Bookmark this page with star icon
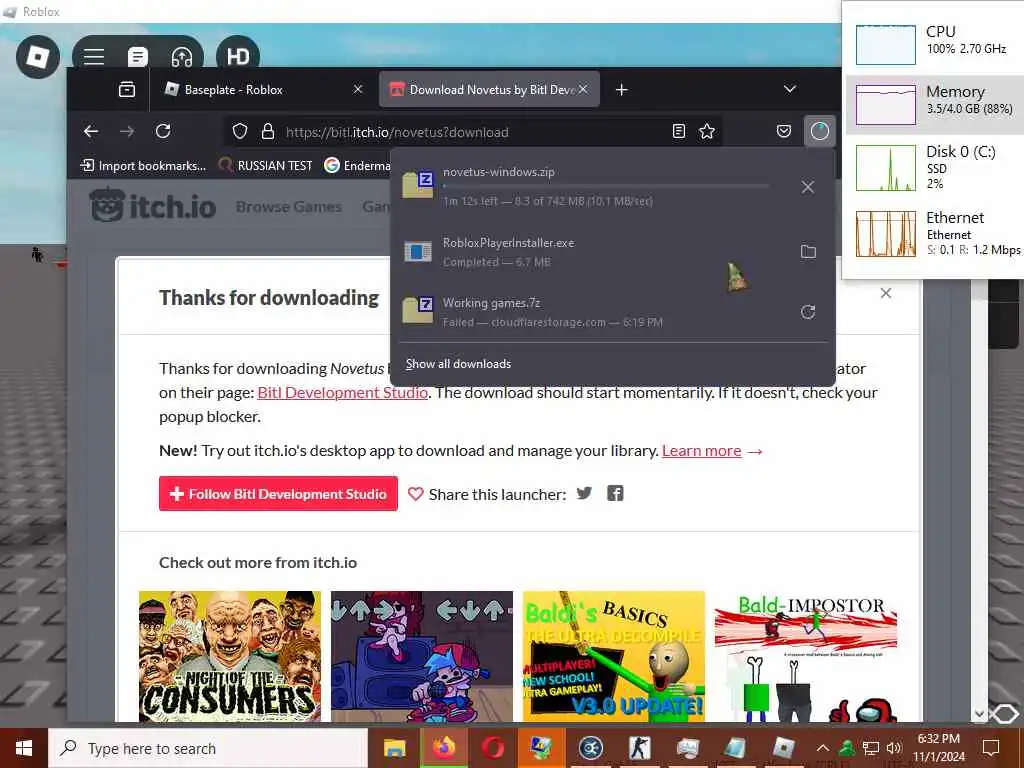This screenshot has height=768, width=1024. click(x=707, y=131)
